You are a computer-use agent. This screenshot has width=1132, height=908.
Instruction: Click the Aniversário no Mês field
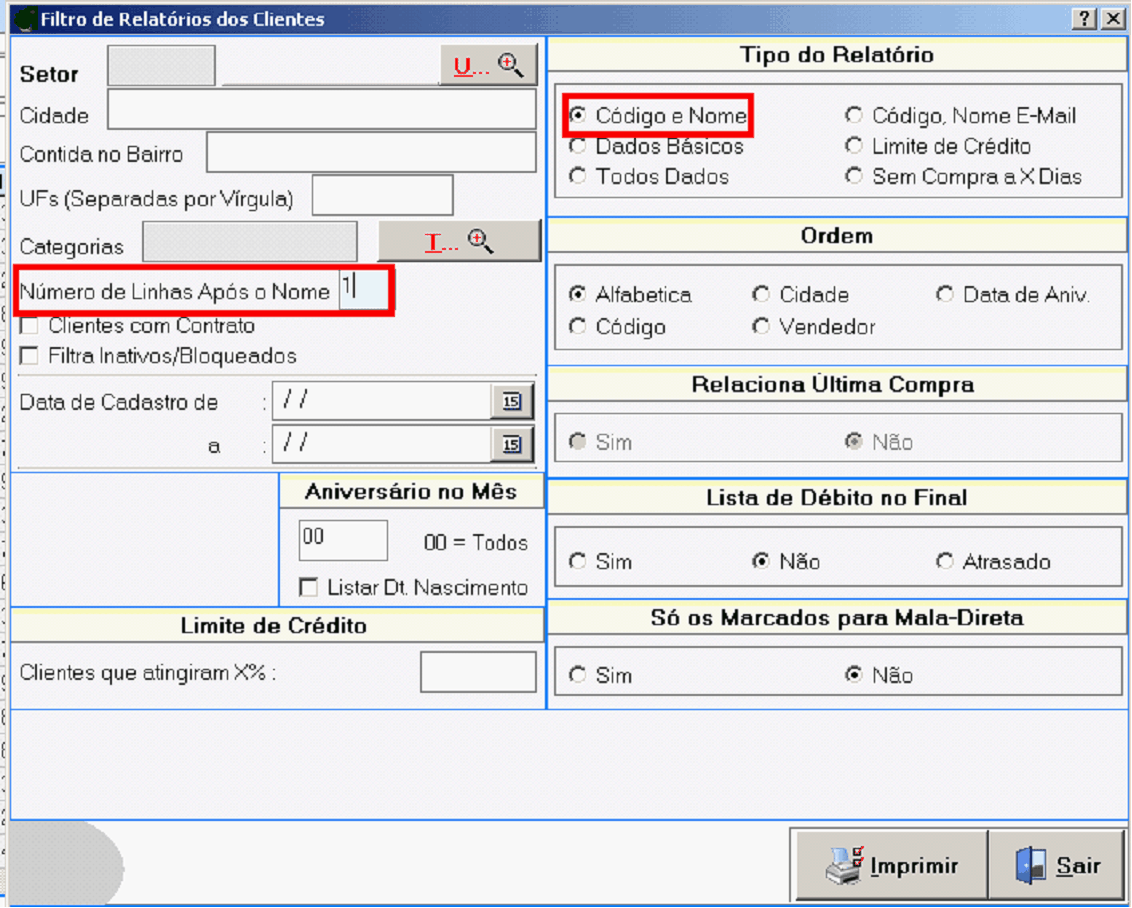click(x=343, y=540)
